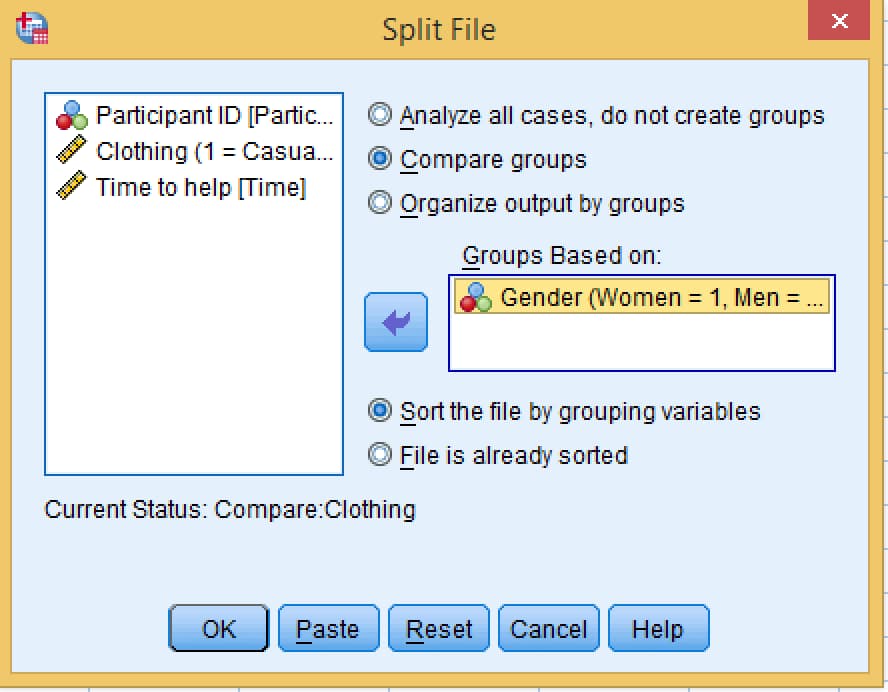The width and height of the screenshot is (888, 692).
Task: Click empty area of Groups Based on box
Action: (642, 342)
